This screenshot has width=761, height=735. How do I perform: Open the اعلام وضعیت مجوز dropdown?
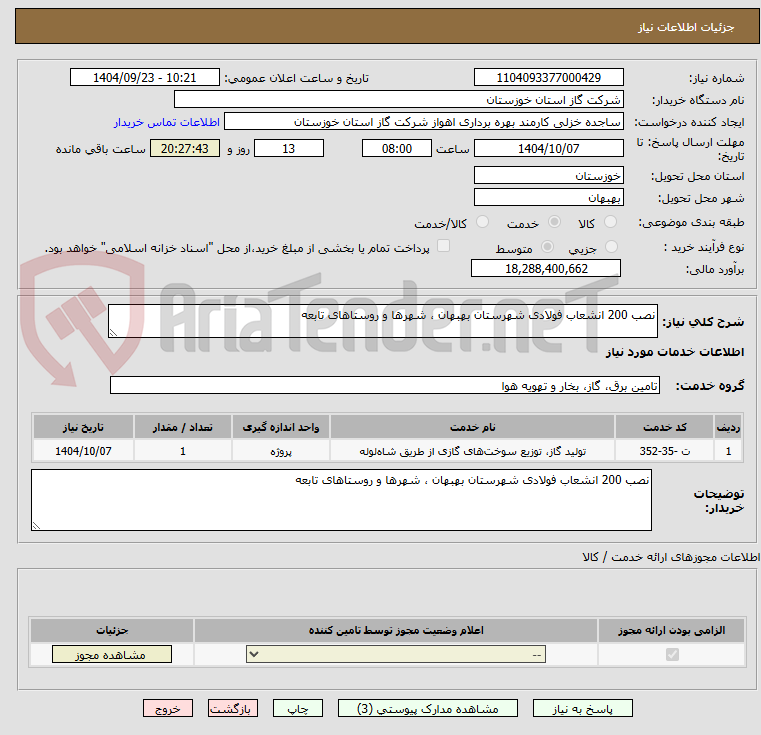coord(396,654)
